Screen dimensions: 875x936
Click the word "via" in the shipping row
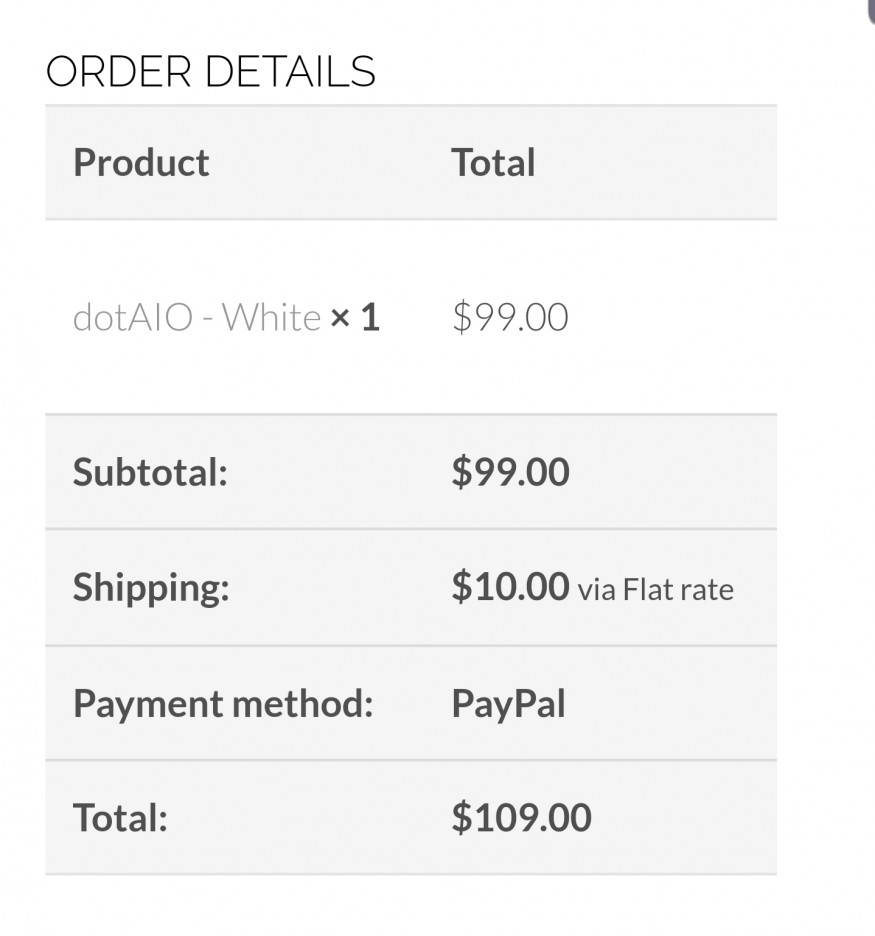pyautogui.click(x=596, y=590)
